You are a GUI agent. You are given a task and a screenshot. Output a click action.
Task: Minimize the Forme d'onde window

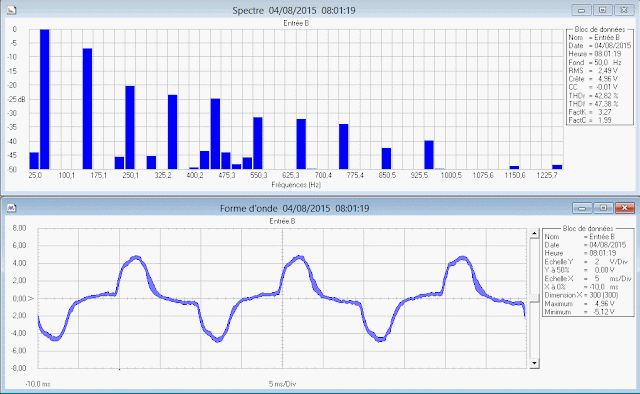pos(582,208)
